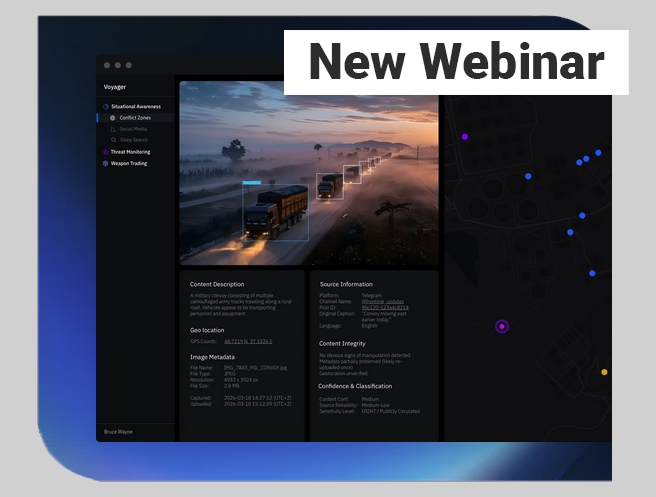Open the Weapon Trading section label
Image resolution: width=656 pixels, height=497 pixels.
(x=129, y=164)
